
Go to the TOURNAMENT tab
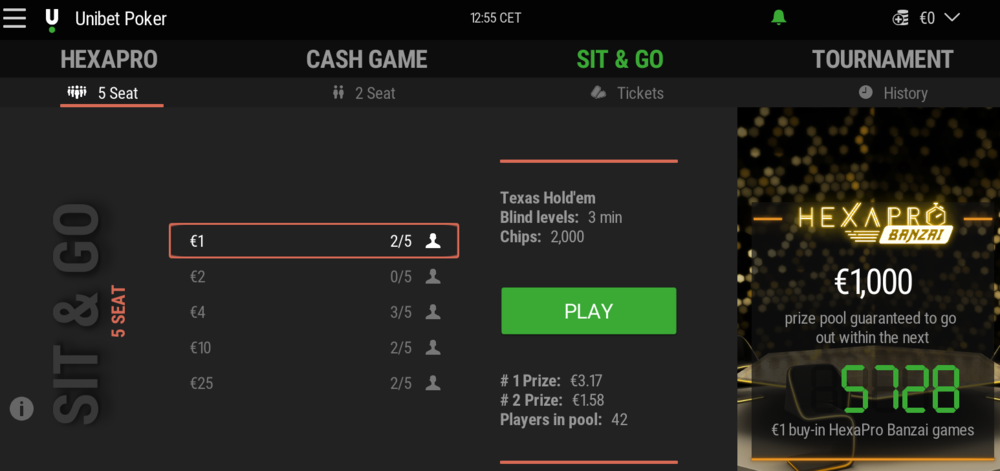pos(882,59)
